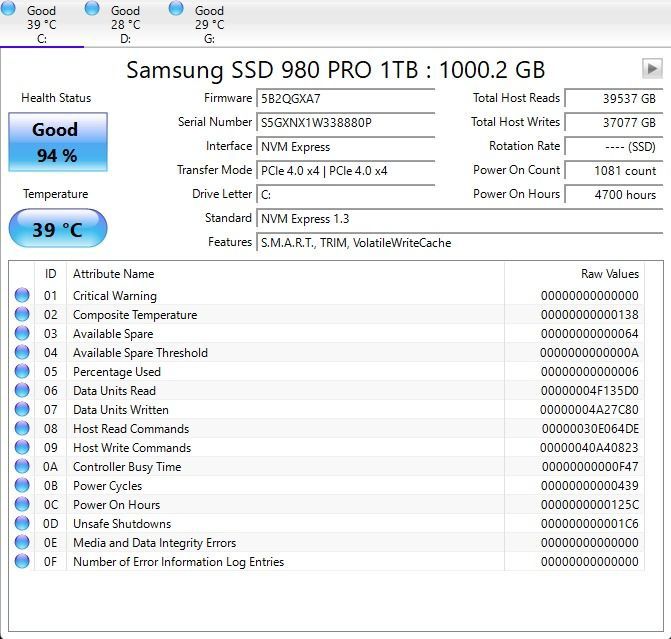671x639 pixels.
Task: Click the Transfer Mode PCIe 4.0 x4 field
Action: pyautogui.click(x=346, y=170)
